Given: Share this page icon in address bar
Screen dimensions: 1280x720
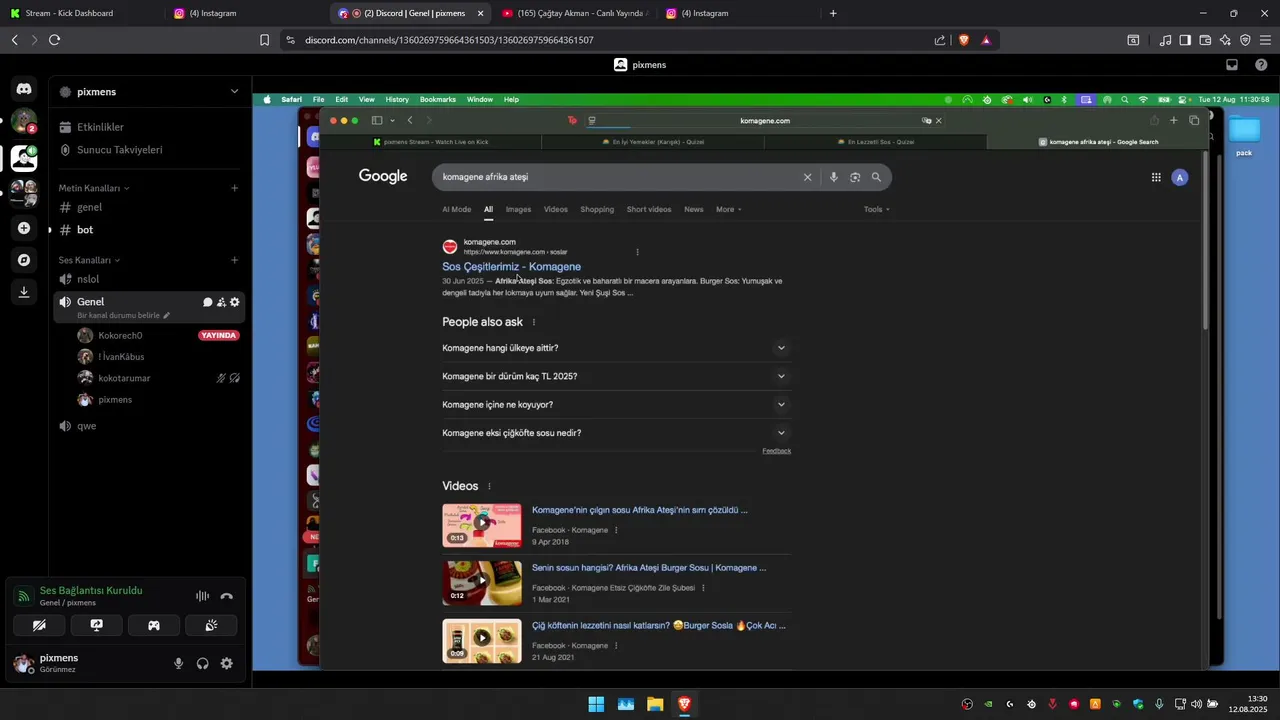Looking at the screenshot, I should coord(940,40).
